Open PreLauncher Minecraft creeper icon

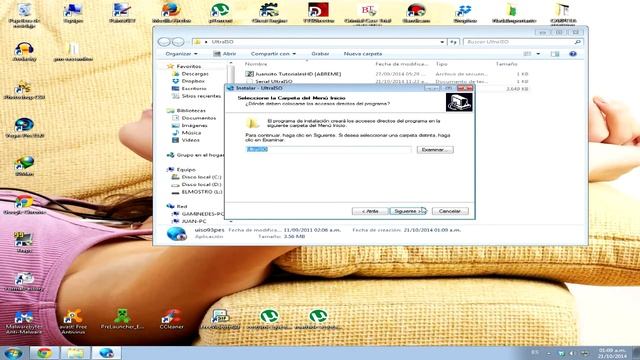(x=122, y=320)
